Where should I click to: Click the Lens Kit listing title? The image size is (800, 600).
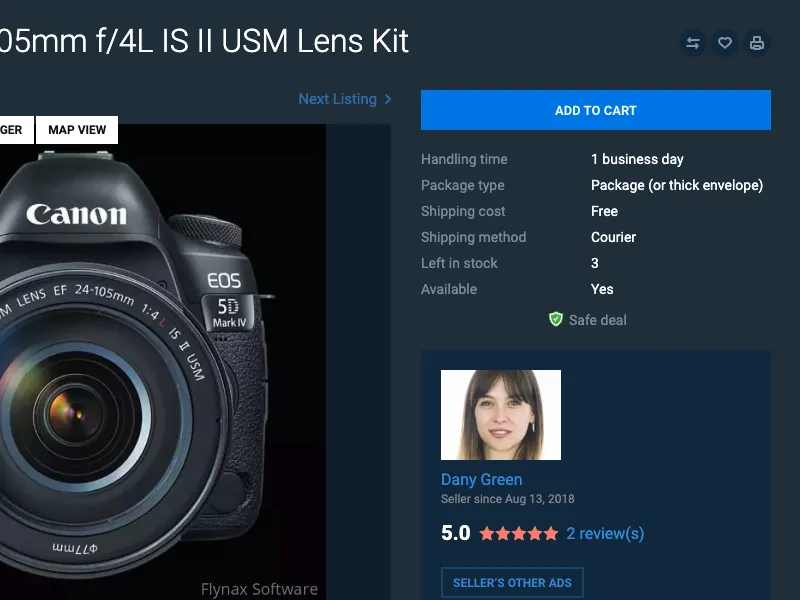pos(204,41)
